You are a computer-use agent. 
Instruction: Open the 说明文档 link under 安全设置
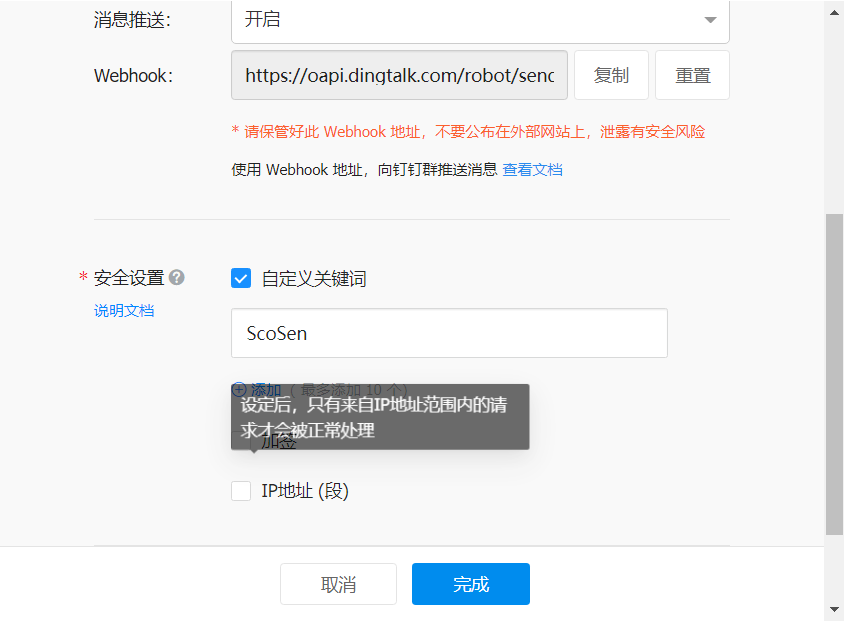[x=124, y=311]
